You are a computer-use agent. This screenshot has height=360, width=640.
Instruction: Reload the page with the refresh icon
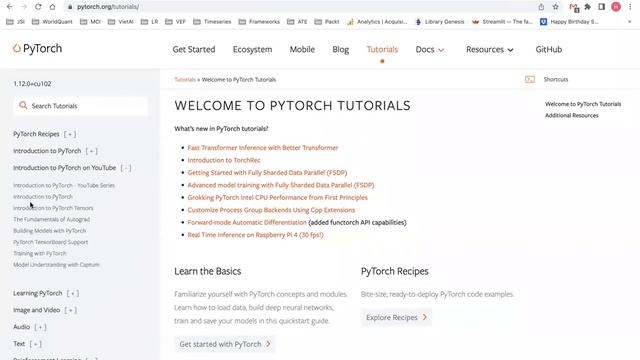[x=38, y=7]
